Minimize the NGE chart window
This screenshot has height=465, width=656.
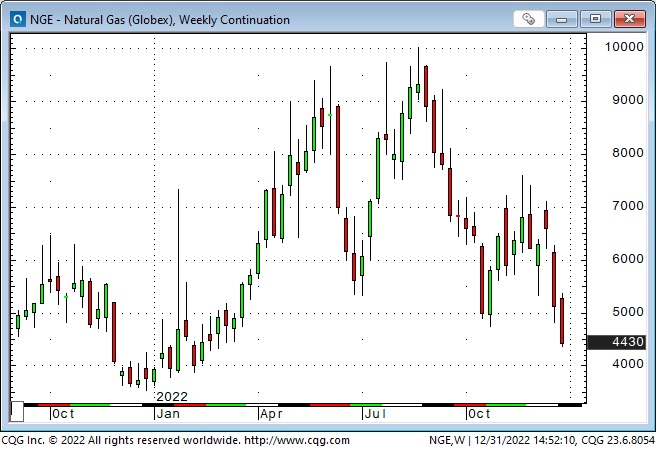pos(561,19)
